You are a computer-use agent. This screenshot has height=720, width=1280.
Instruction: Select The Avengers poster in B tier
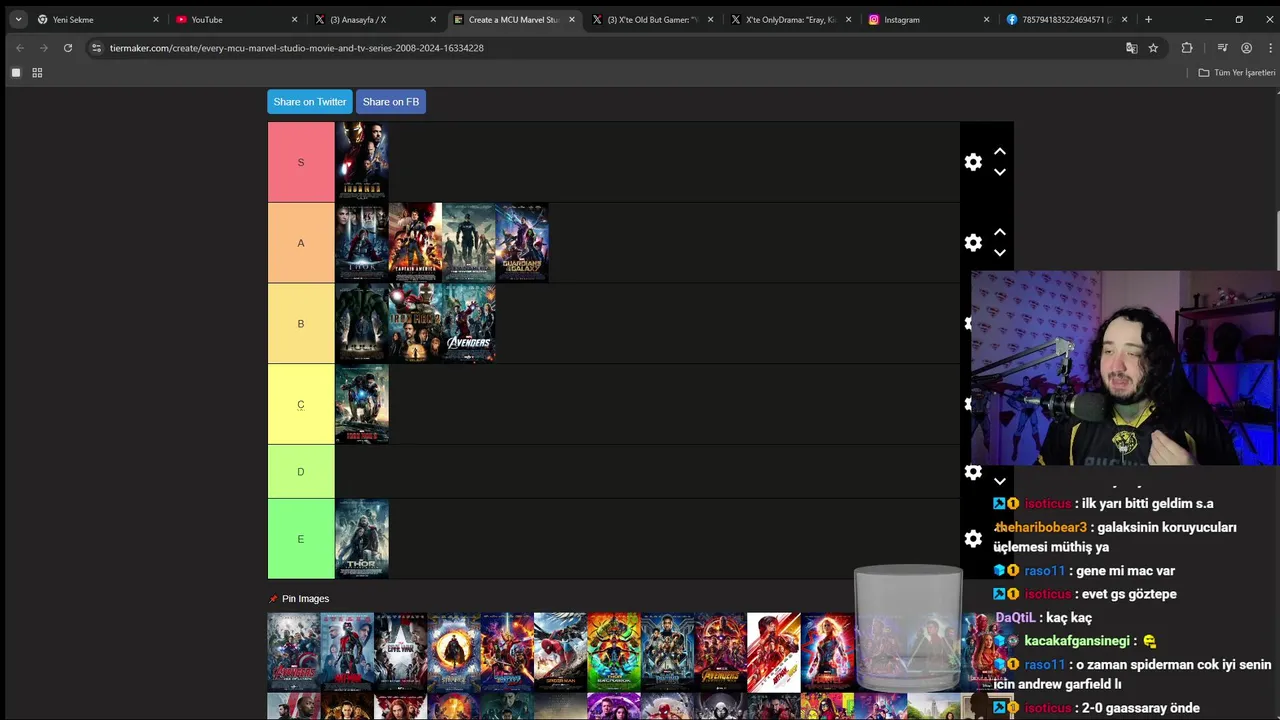469,324
